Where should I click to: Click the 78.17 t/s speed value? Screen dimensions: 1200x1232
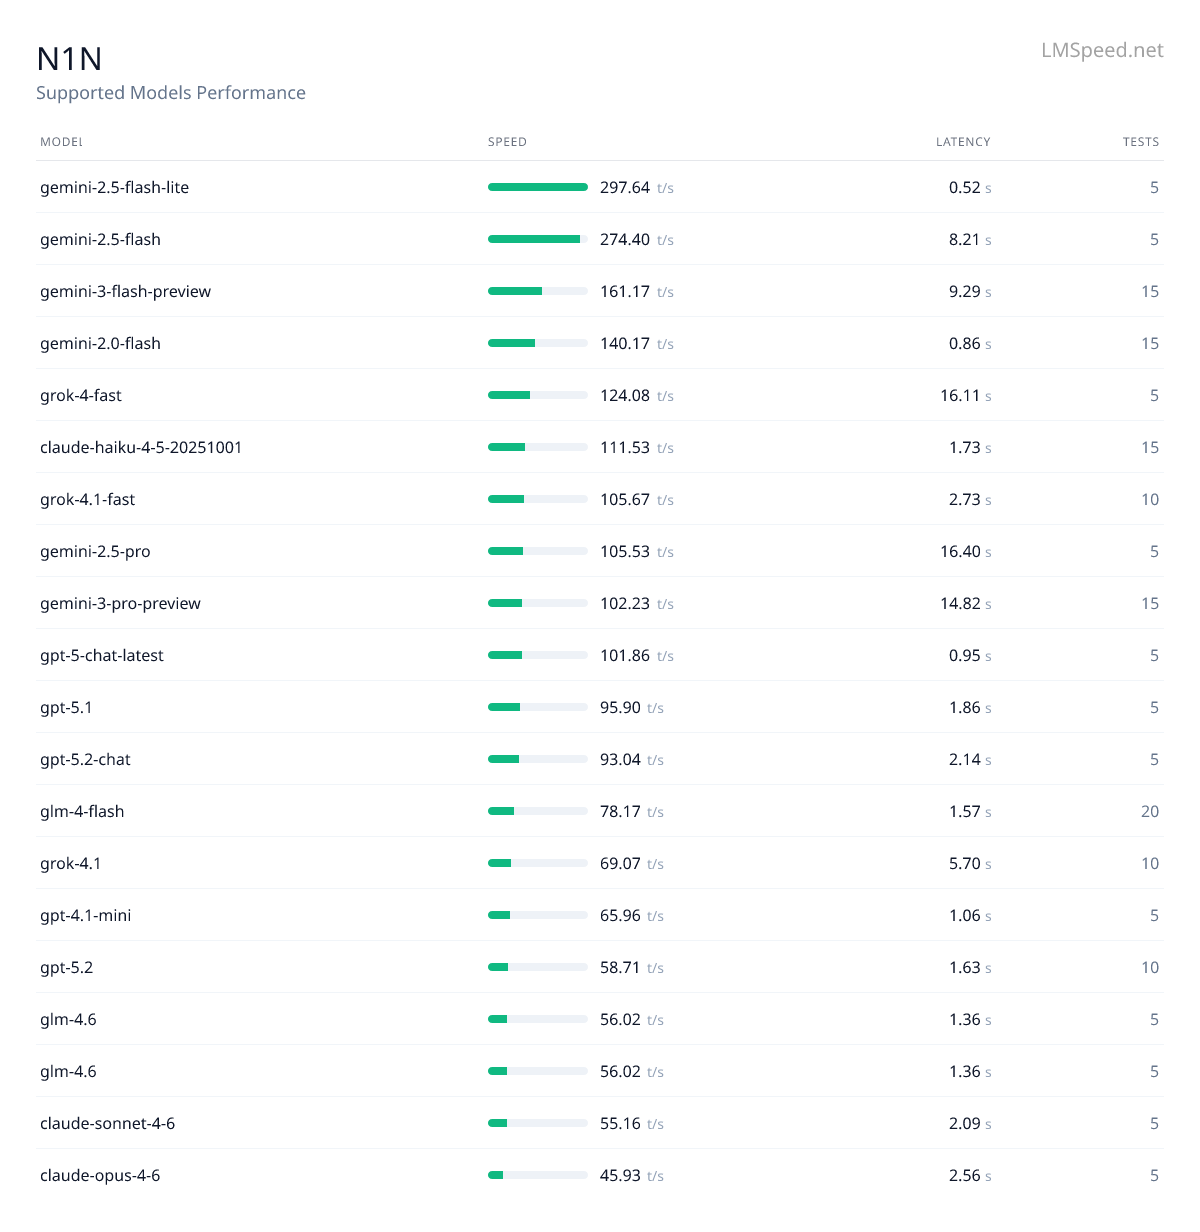pyautogui.click(x=632, y=811)
